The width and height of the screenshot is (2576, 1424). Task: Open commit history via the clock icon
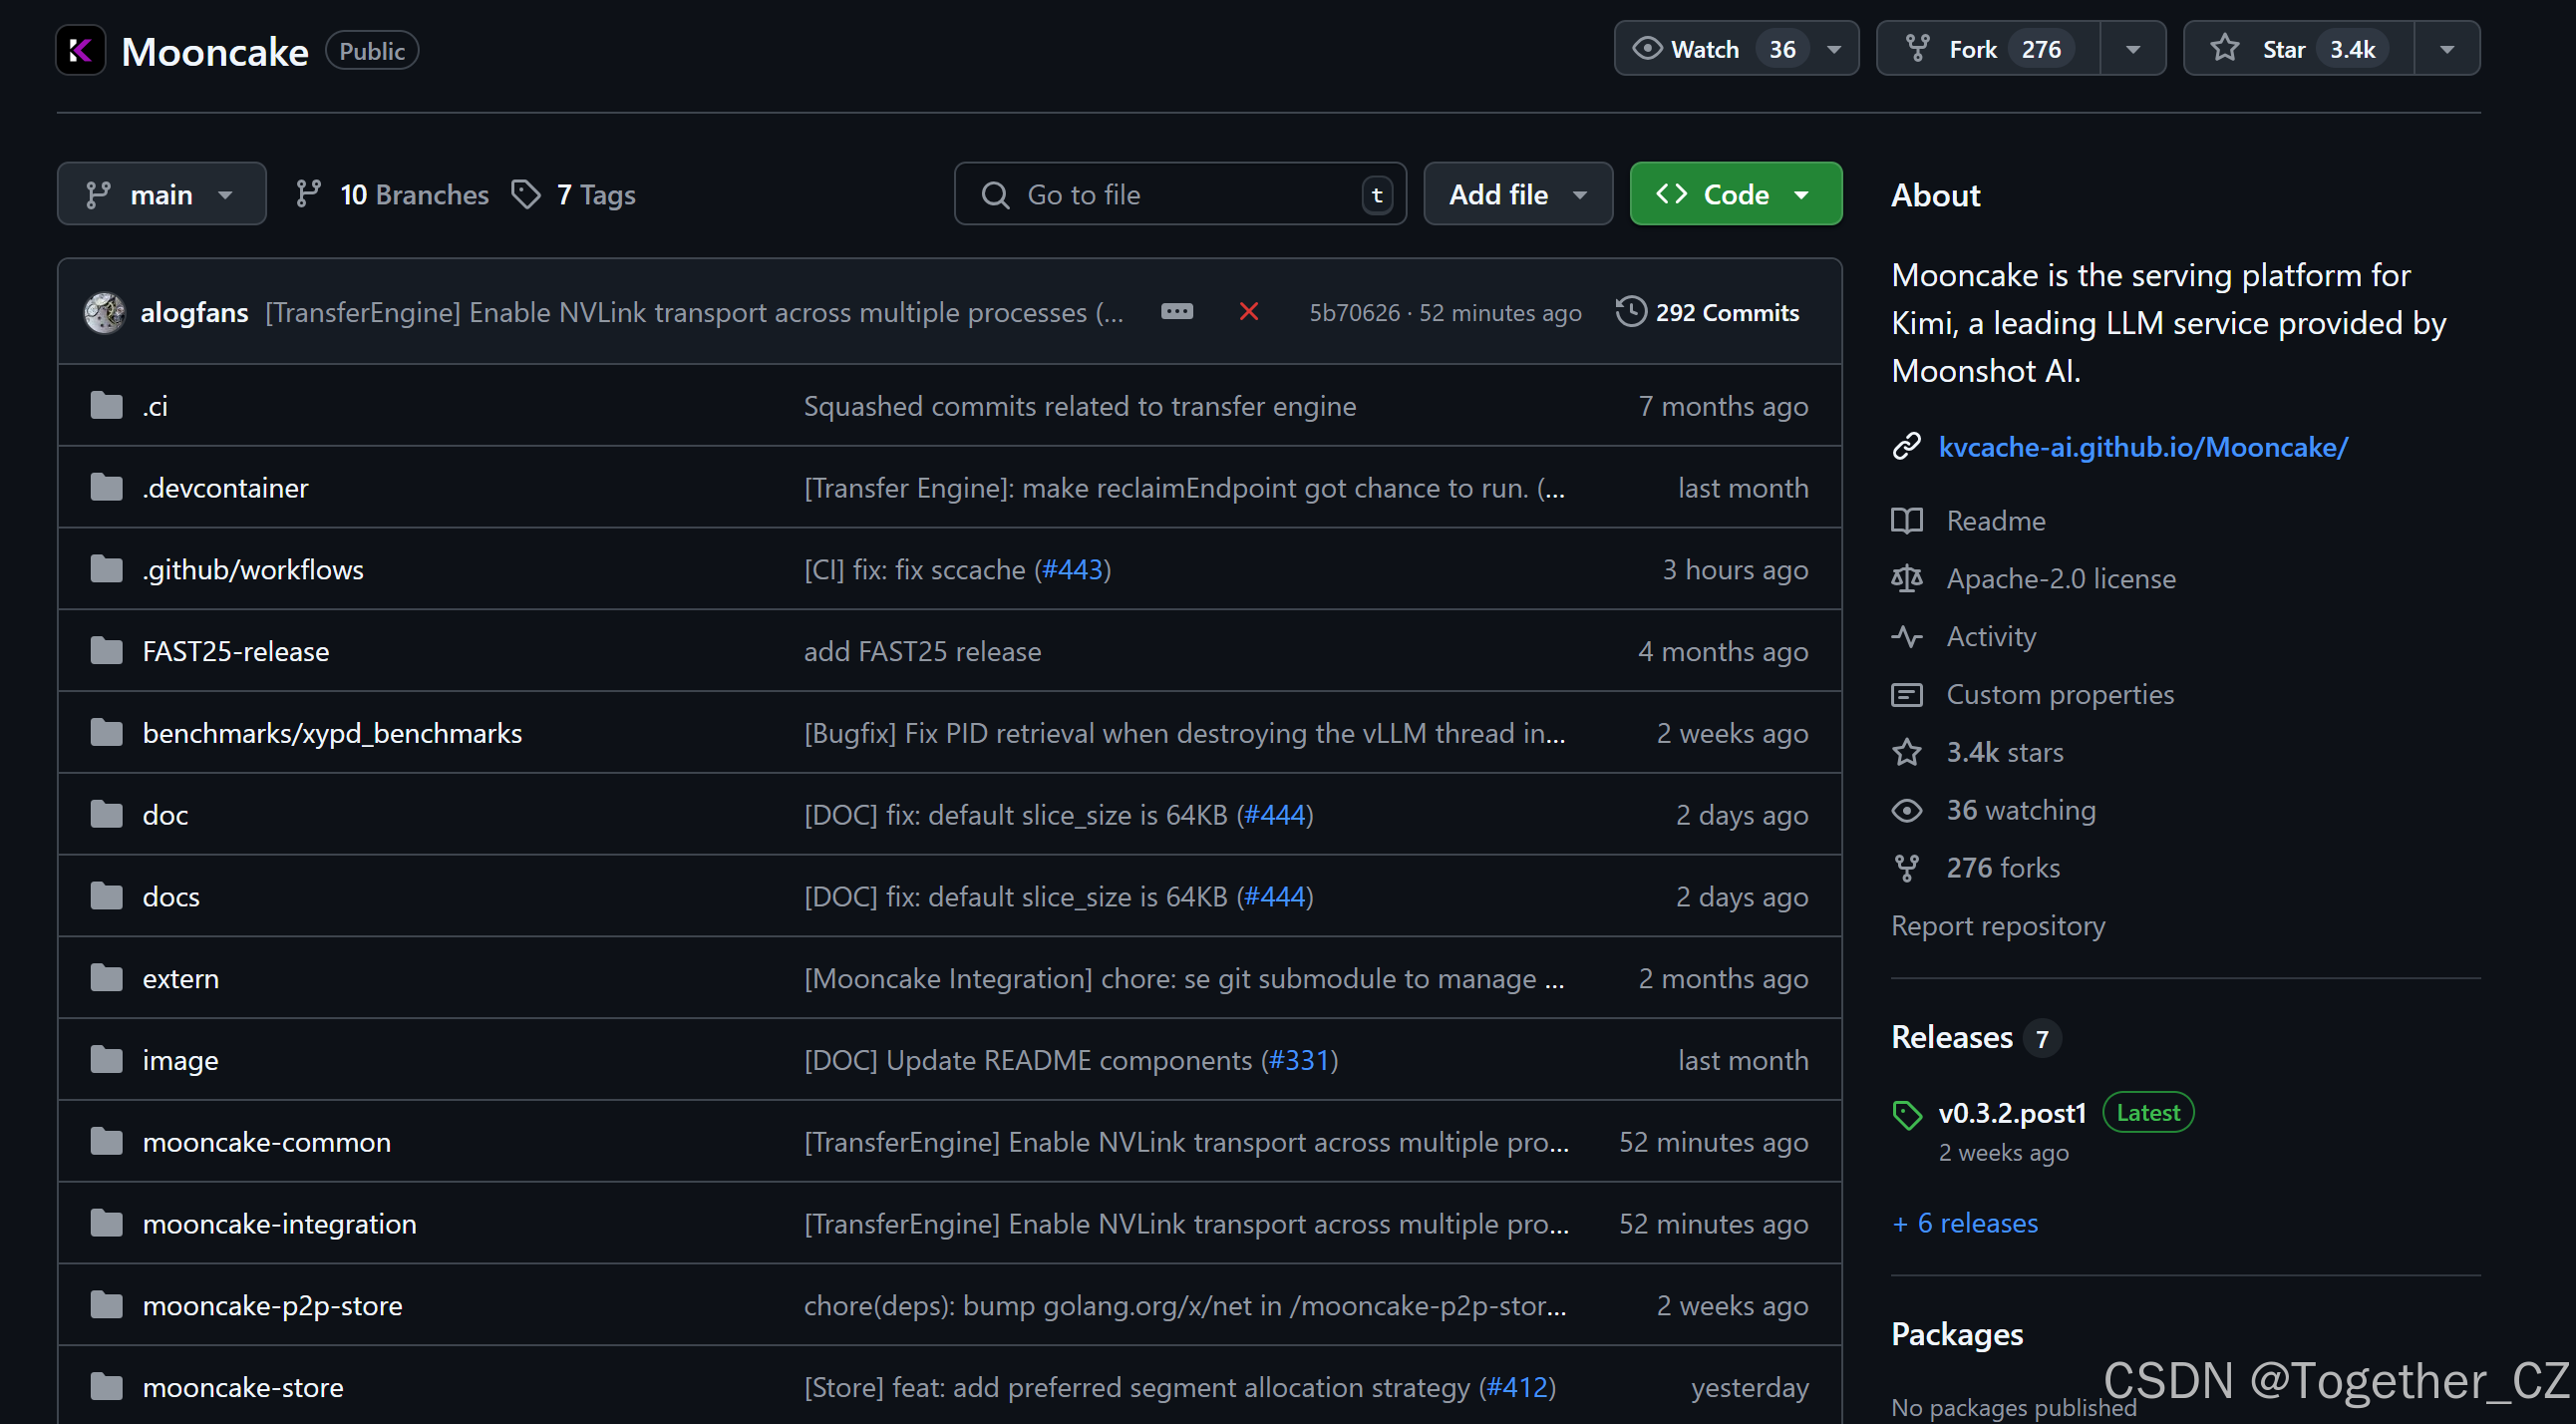(1631, 311)
